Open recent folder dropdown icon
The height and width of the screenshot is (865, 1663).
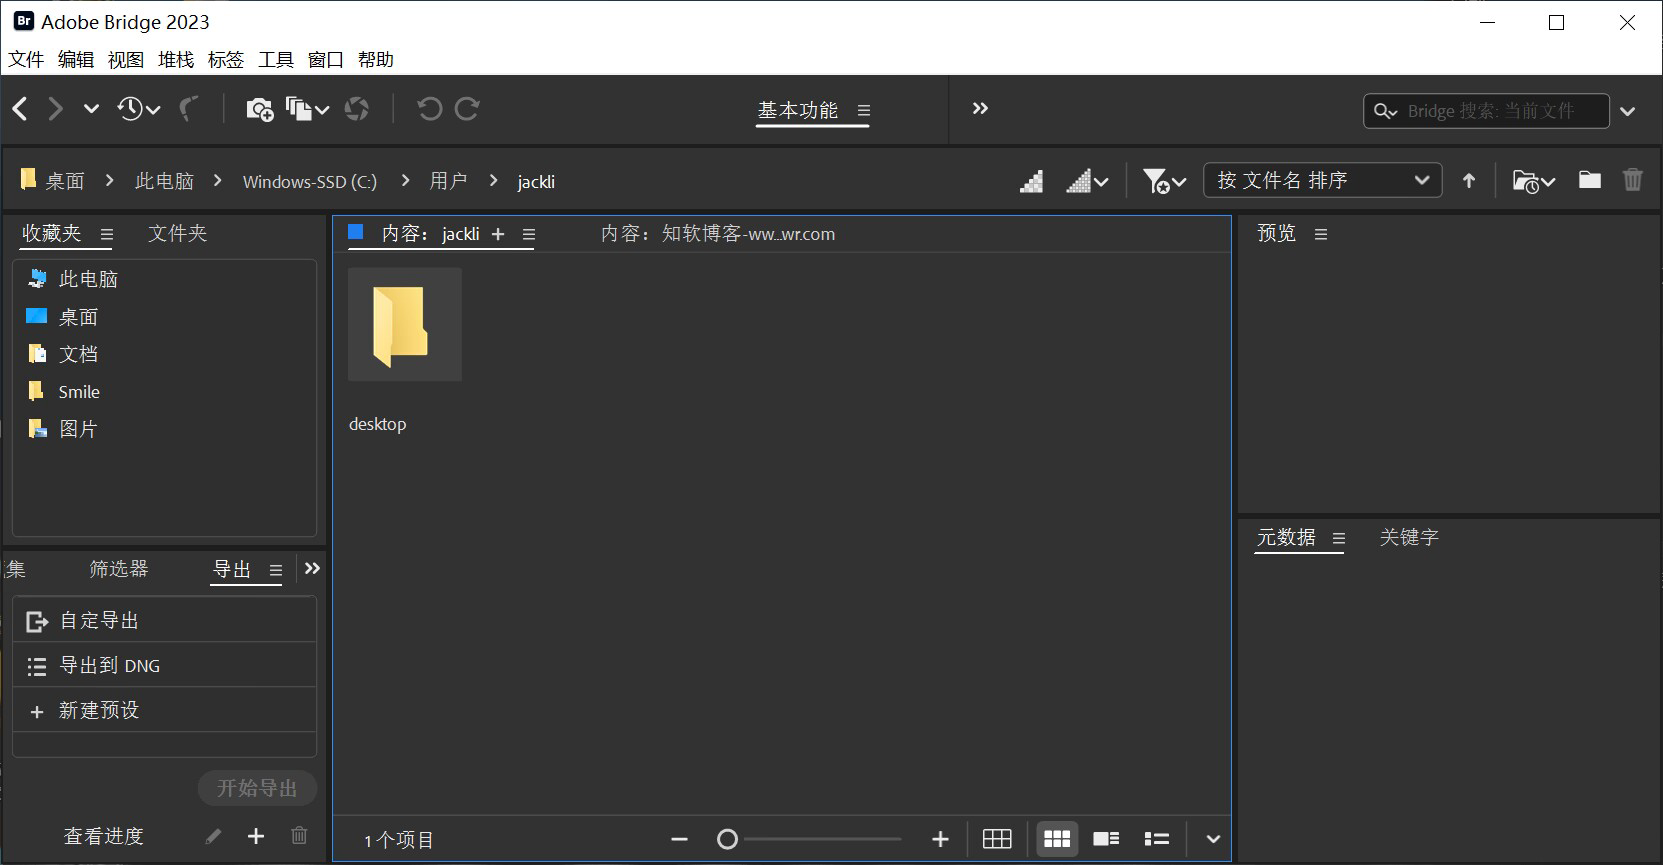1534,181
